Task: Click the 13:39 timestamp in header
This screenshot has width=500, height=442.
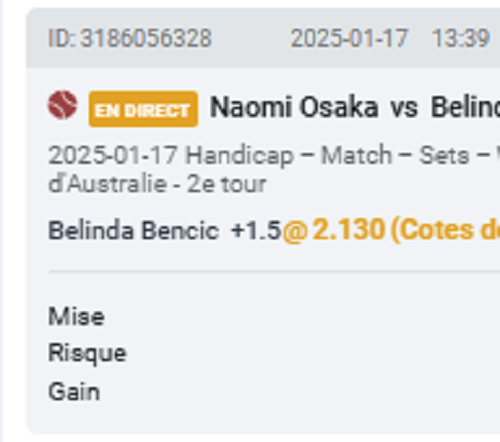Action: tap(460, 38)
